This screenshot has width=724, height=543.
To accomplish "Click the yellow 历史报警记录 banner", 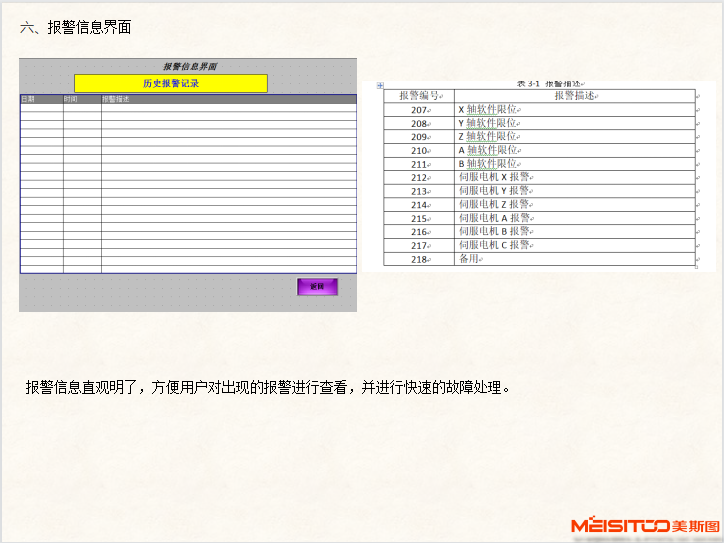I will click(x=171, y=83).
